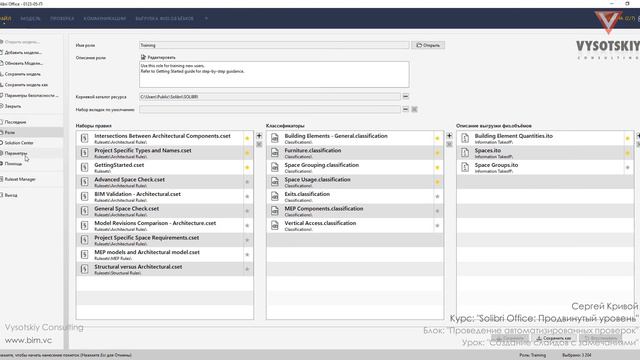Image resolution: width=640 pixels, height=360 pixels.
Task: Toggle favorite star for Space Groups.ito
Action: [627, 167]
